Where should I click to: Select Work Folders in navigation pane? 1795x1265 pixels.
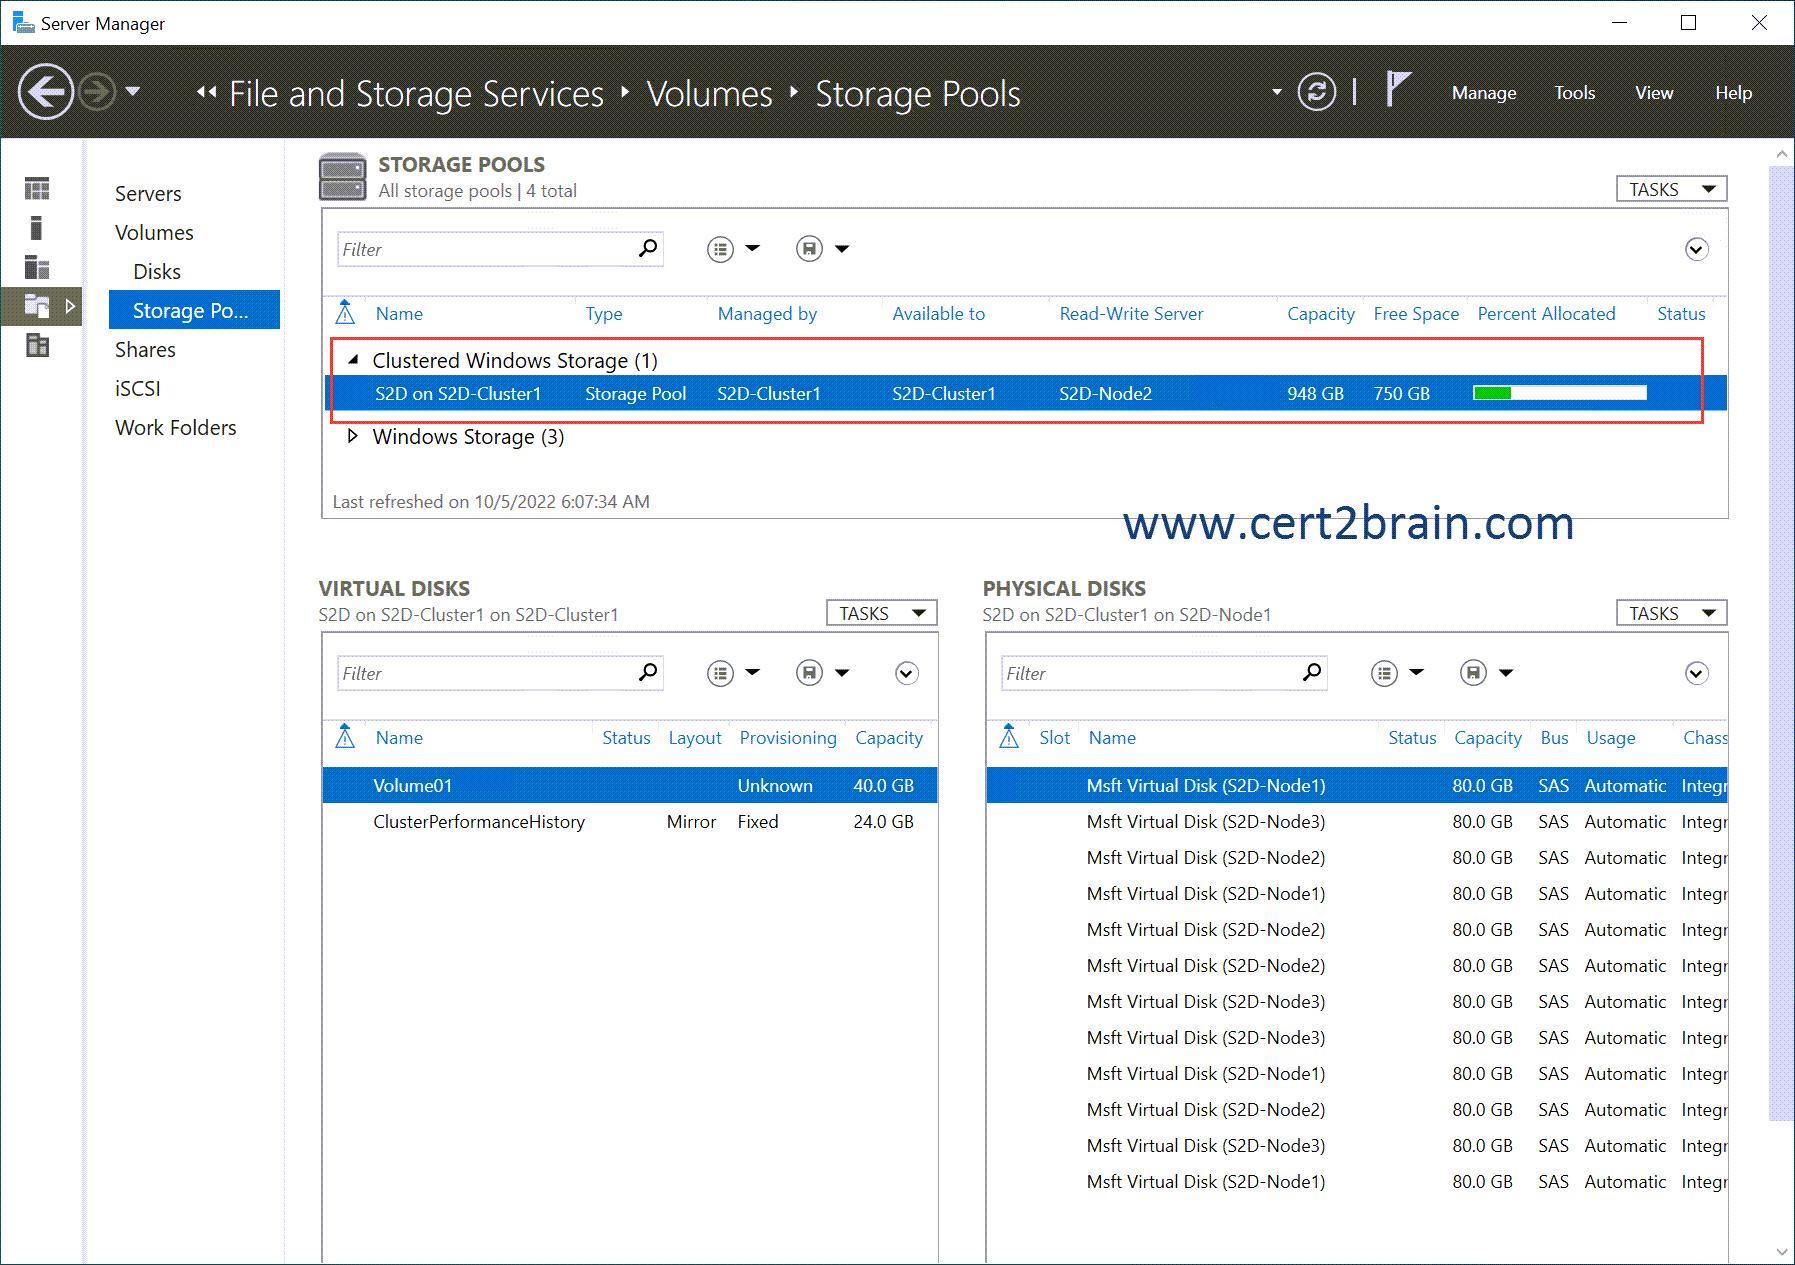pos(176,428)
